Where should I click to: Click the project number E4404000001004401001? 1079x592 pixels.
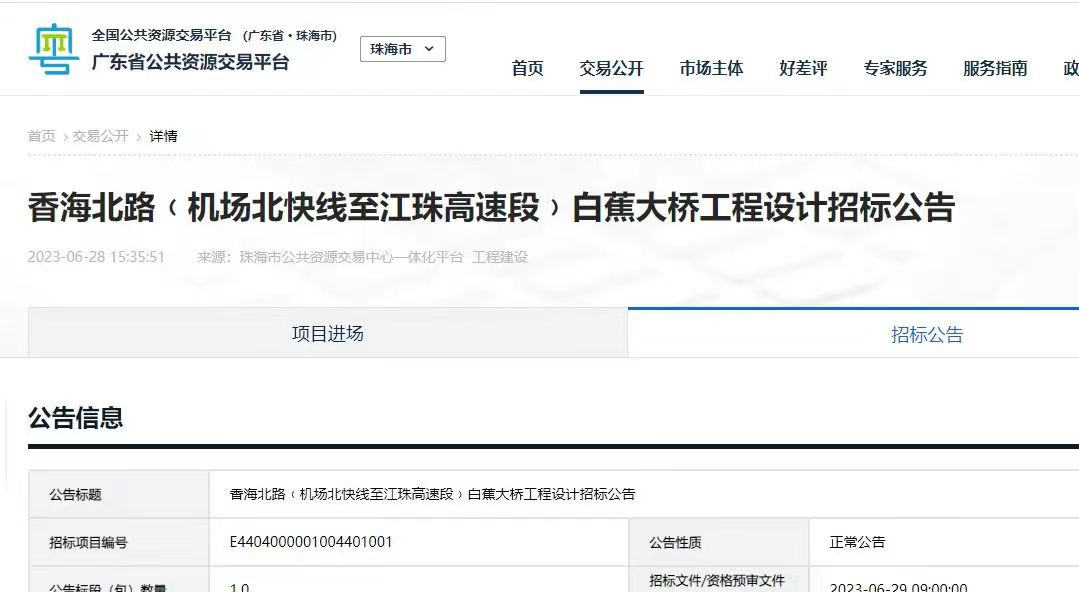[311, 542]
